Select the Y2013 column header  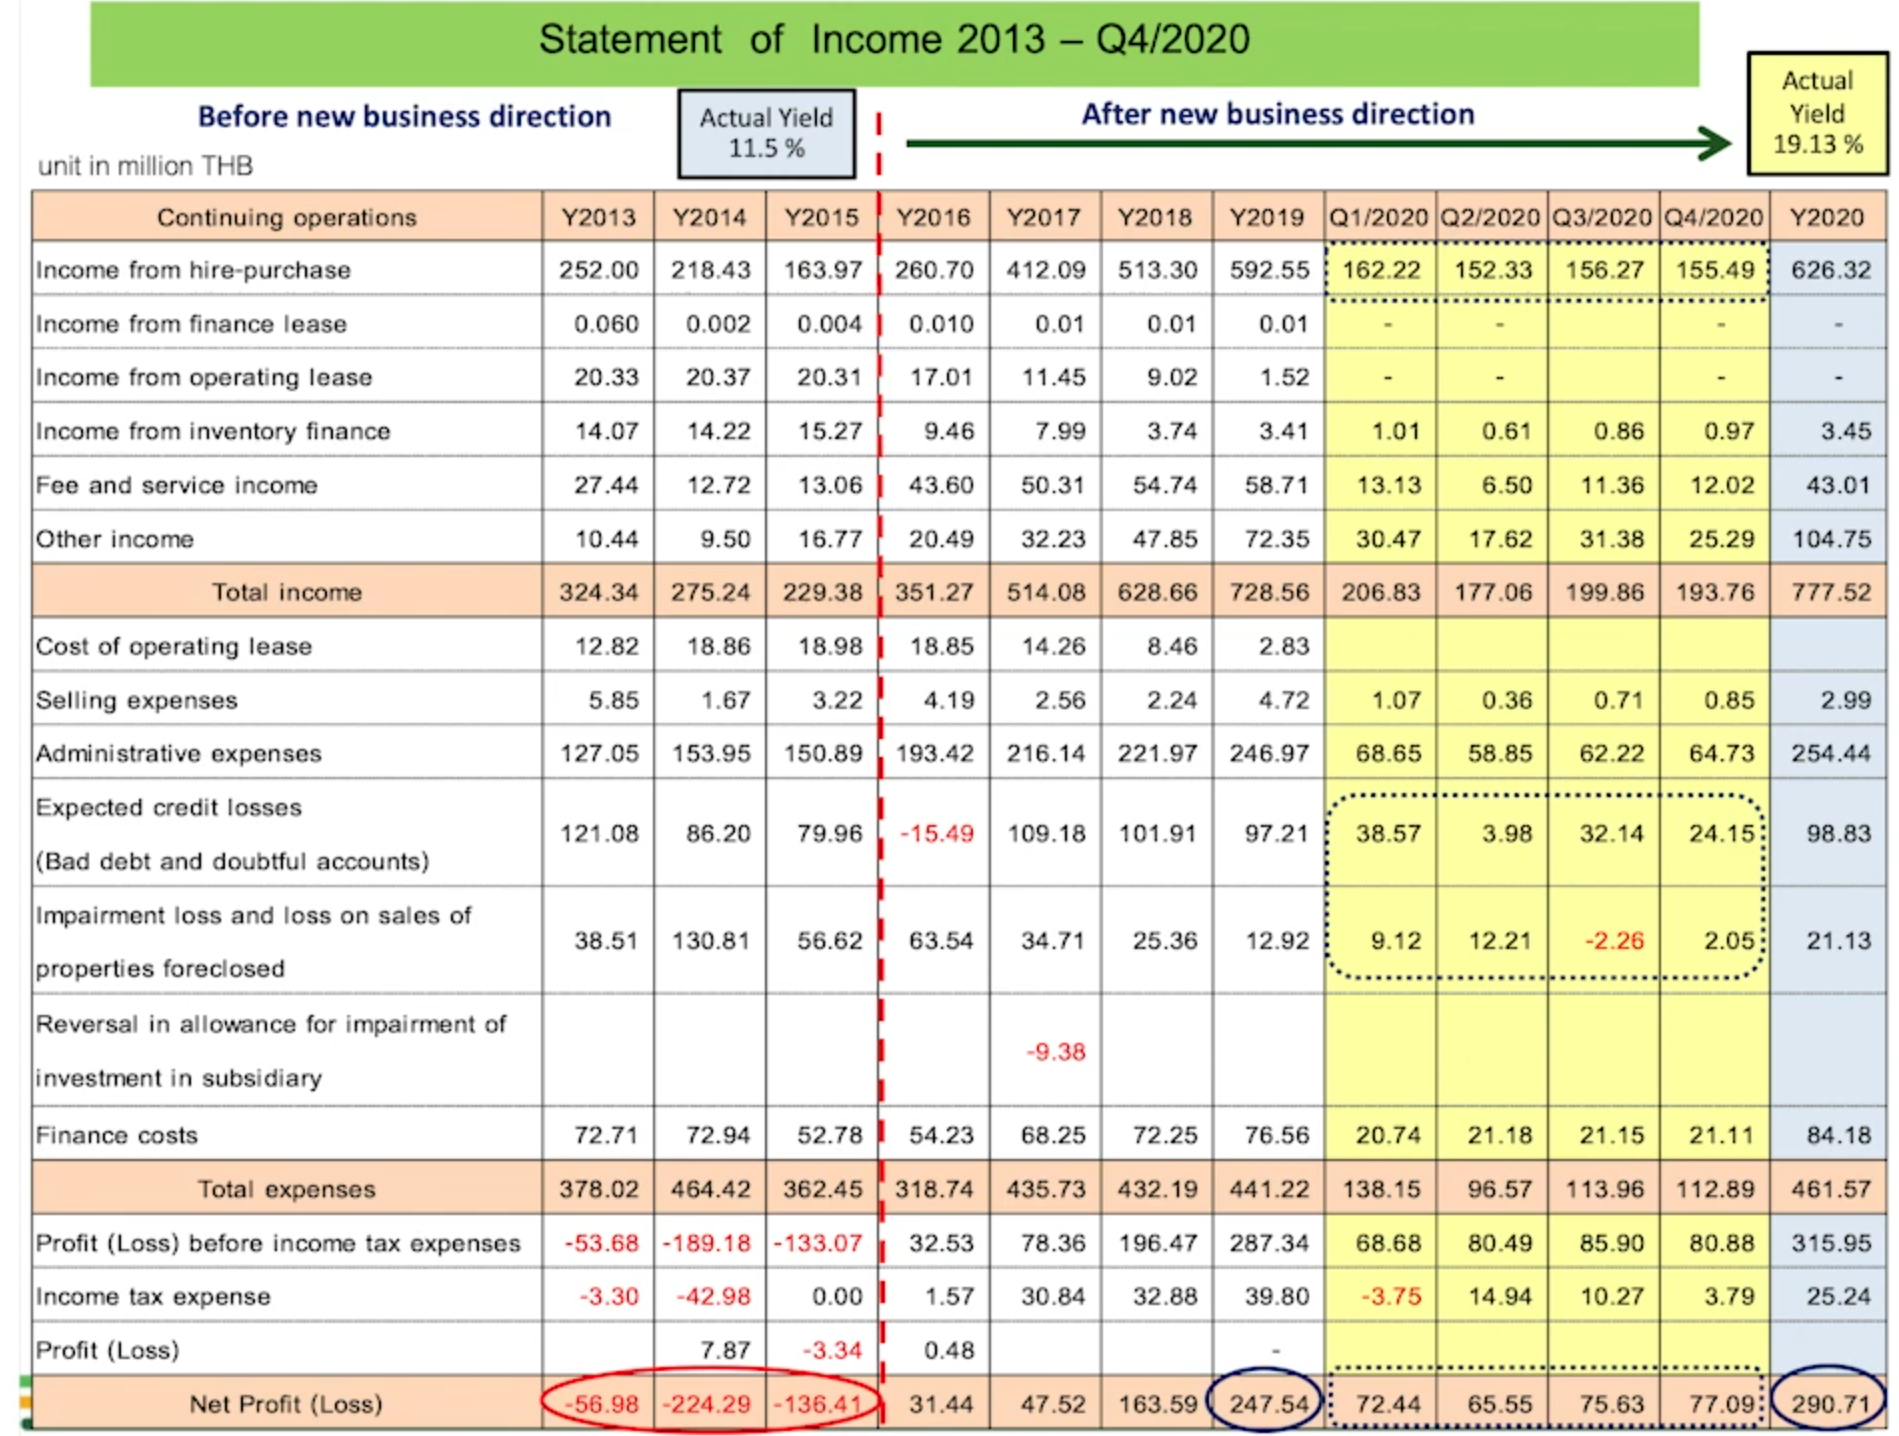pyautogui.click(x=598, y=218)
